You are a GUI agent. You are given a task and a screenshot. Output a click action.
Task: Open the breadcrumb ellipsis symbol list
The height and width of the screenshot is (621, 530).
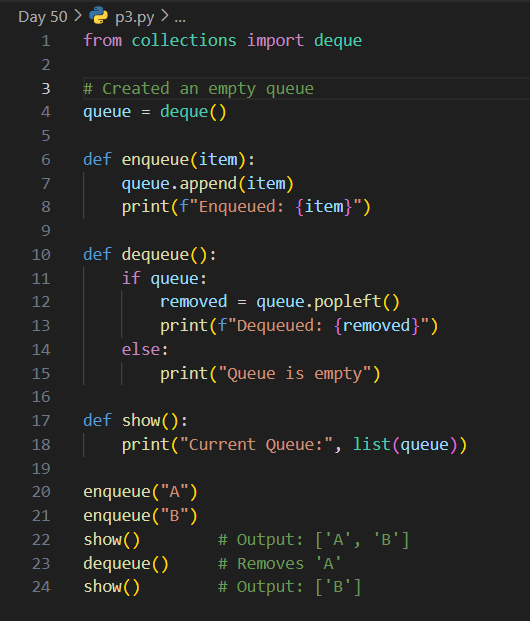click(180, 19)
